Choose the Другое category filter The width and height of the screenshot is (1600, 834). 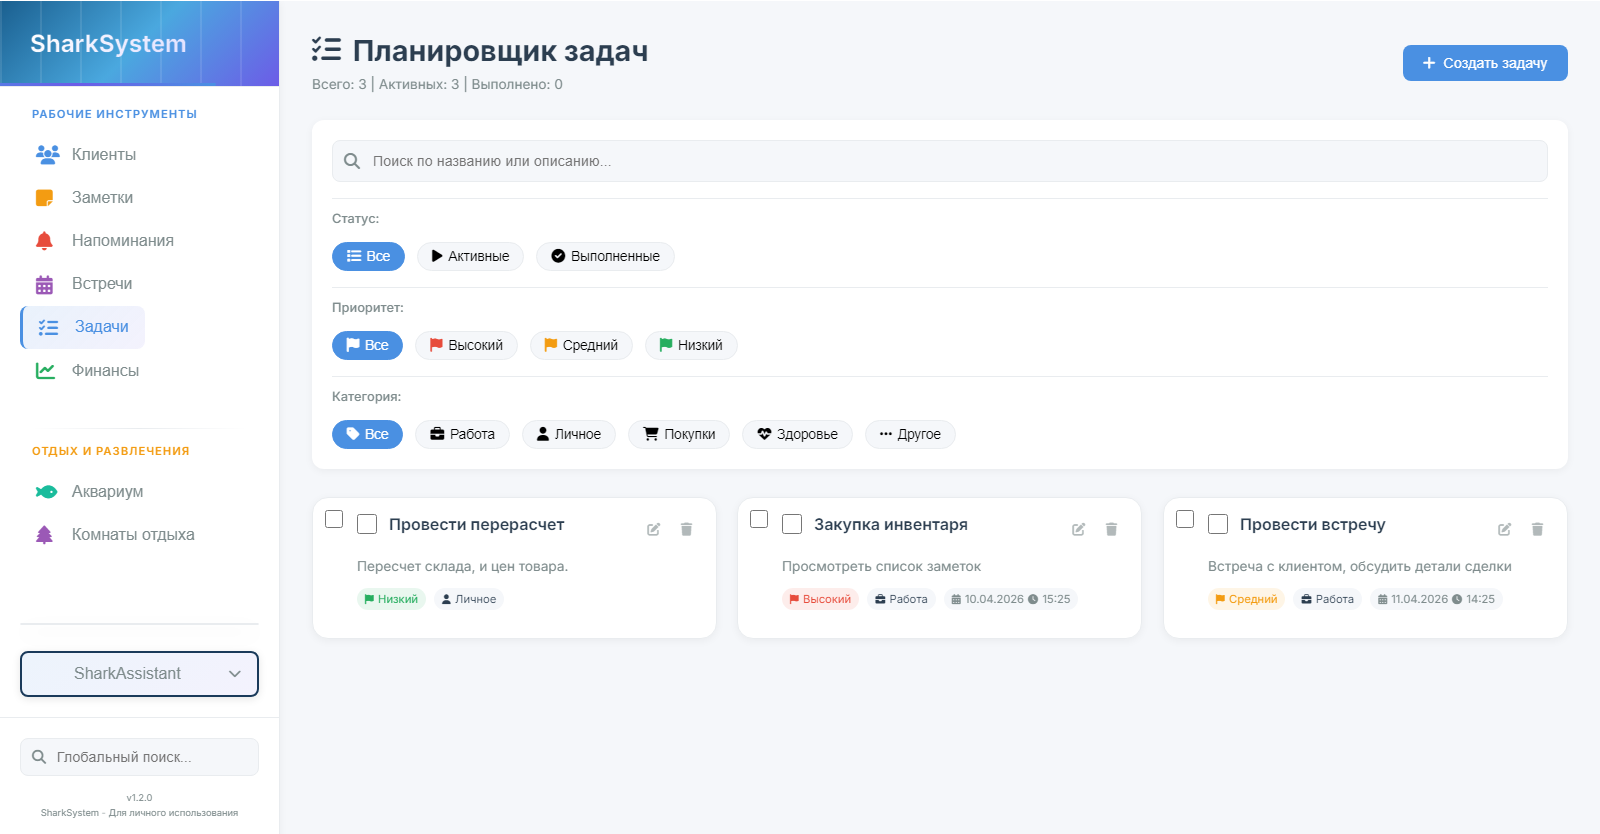click(910, 434)
